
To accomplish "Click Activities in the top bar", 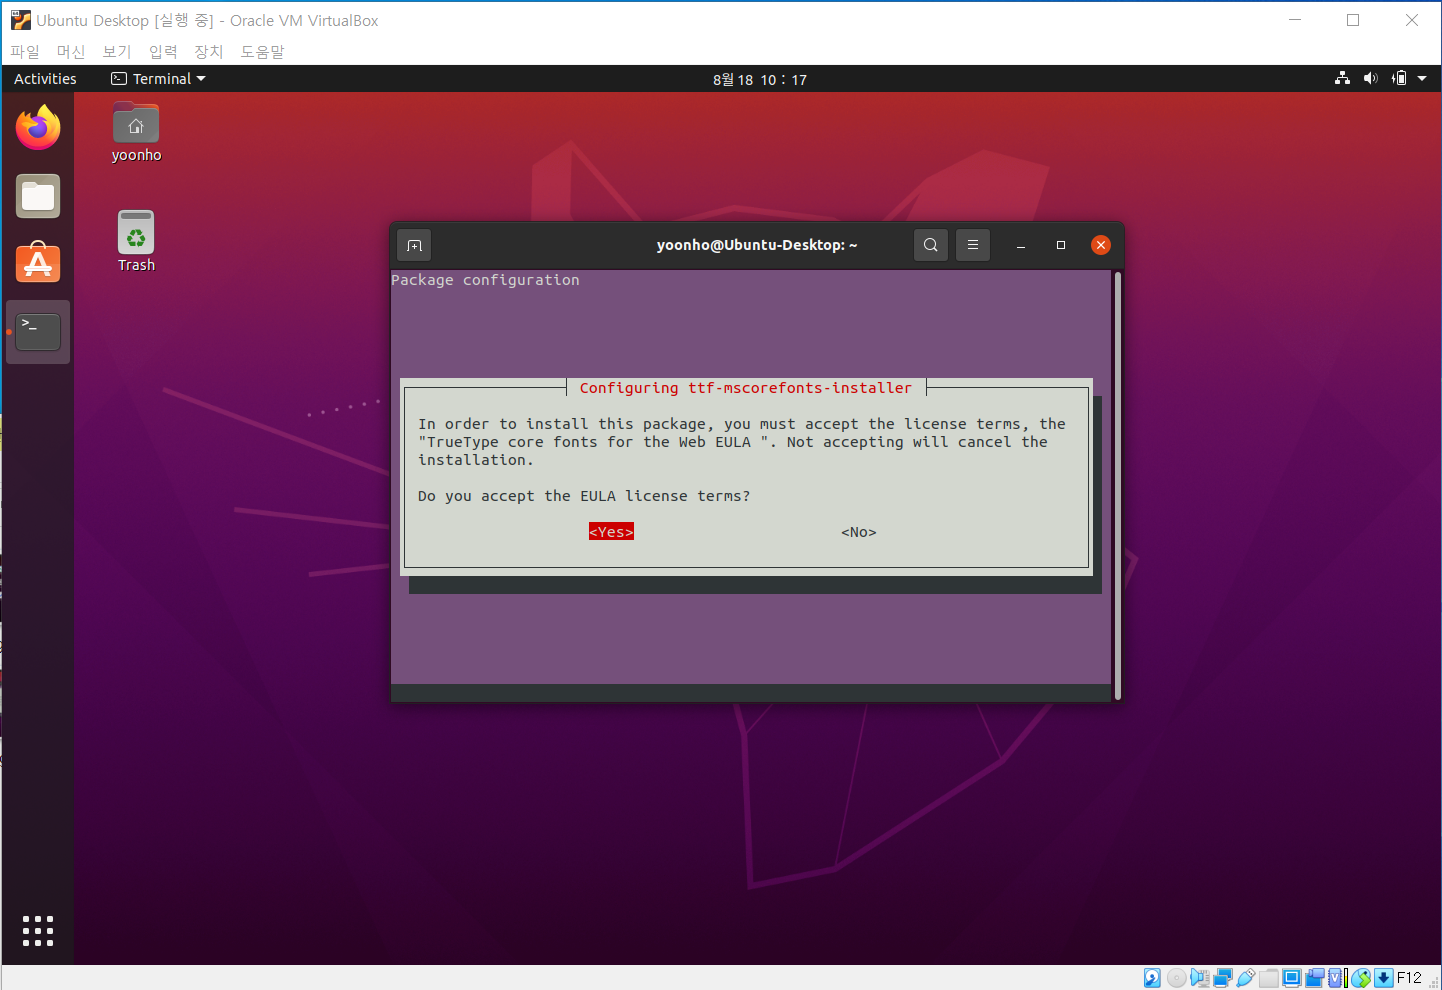I will [45, 78].
